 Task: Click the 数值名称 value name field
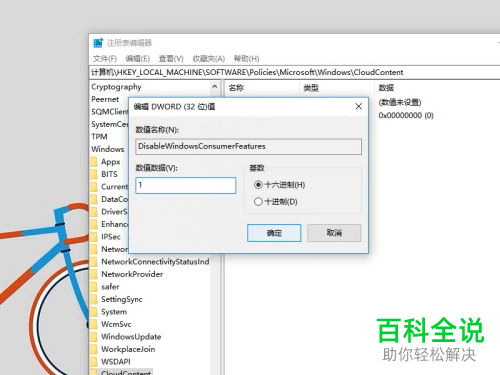[x=248, y=147]
